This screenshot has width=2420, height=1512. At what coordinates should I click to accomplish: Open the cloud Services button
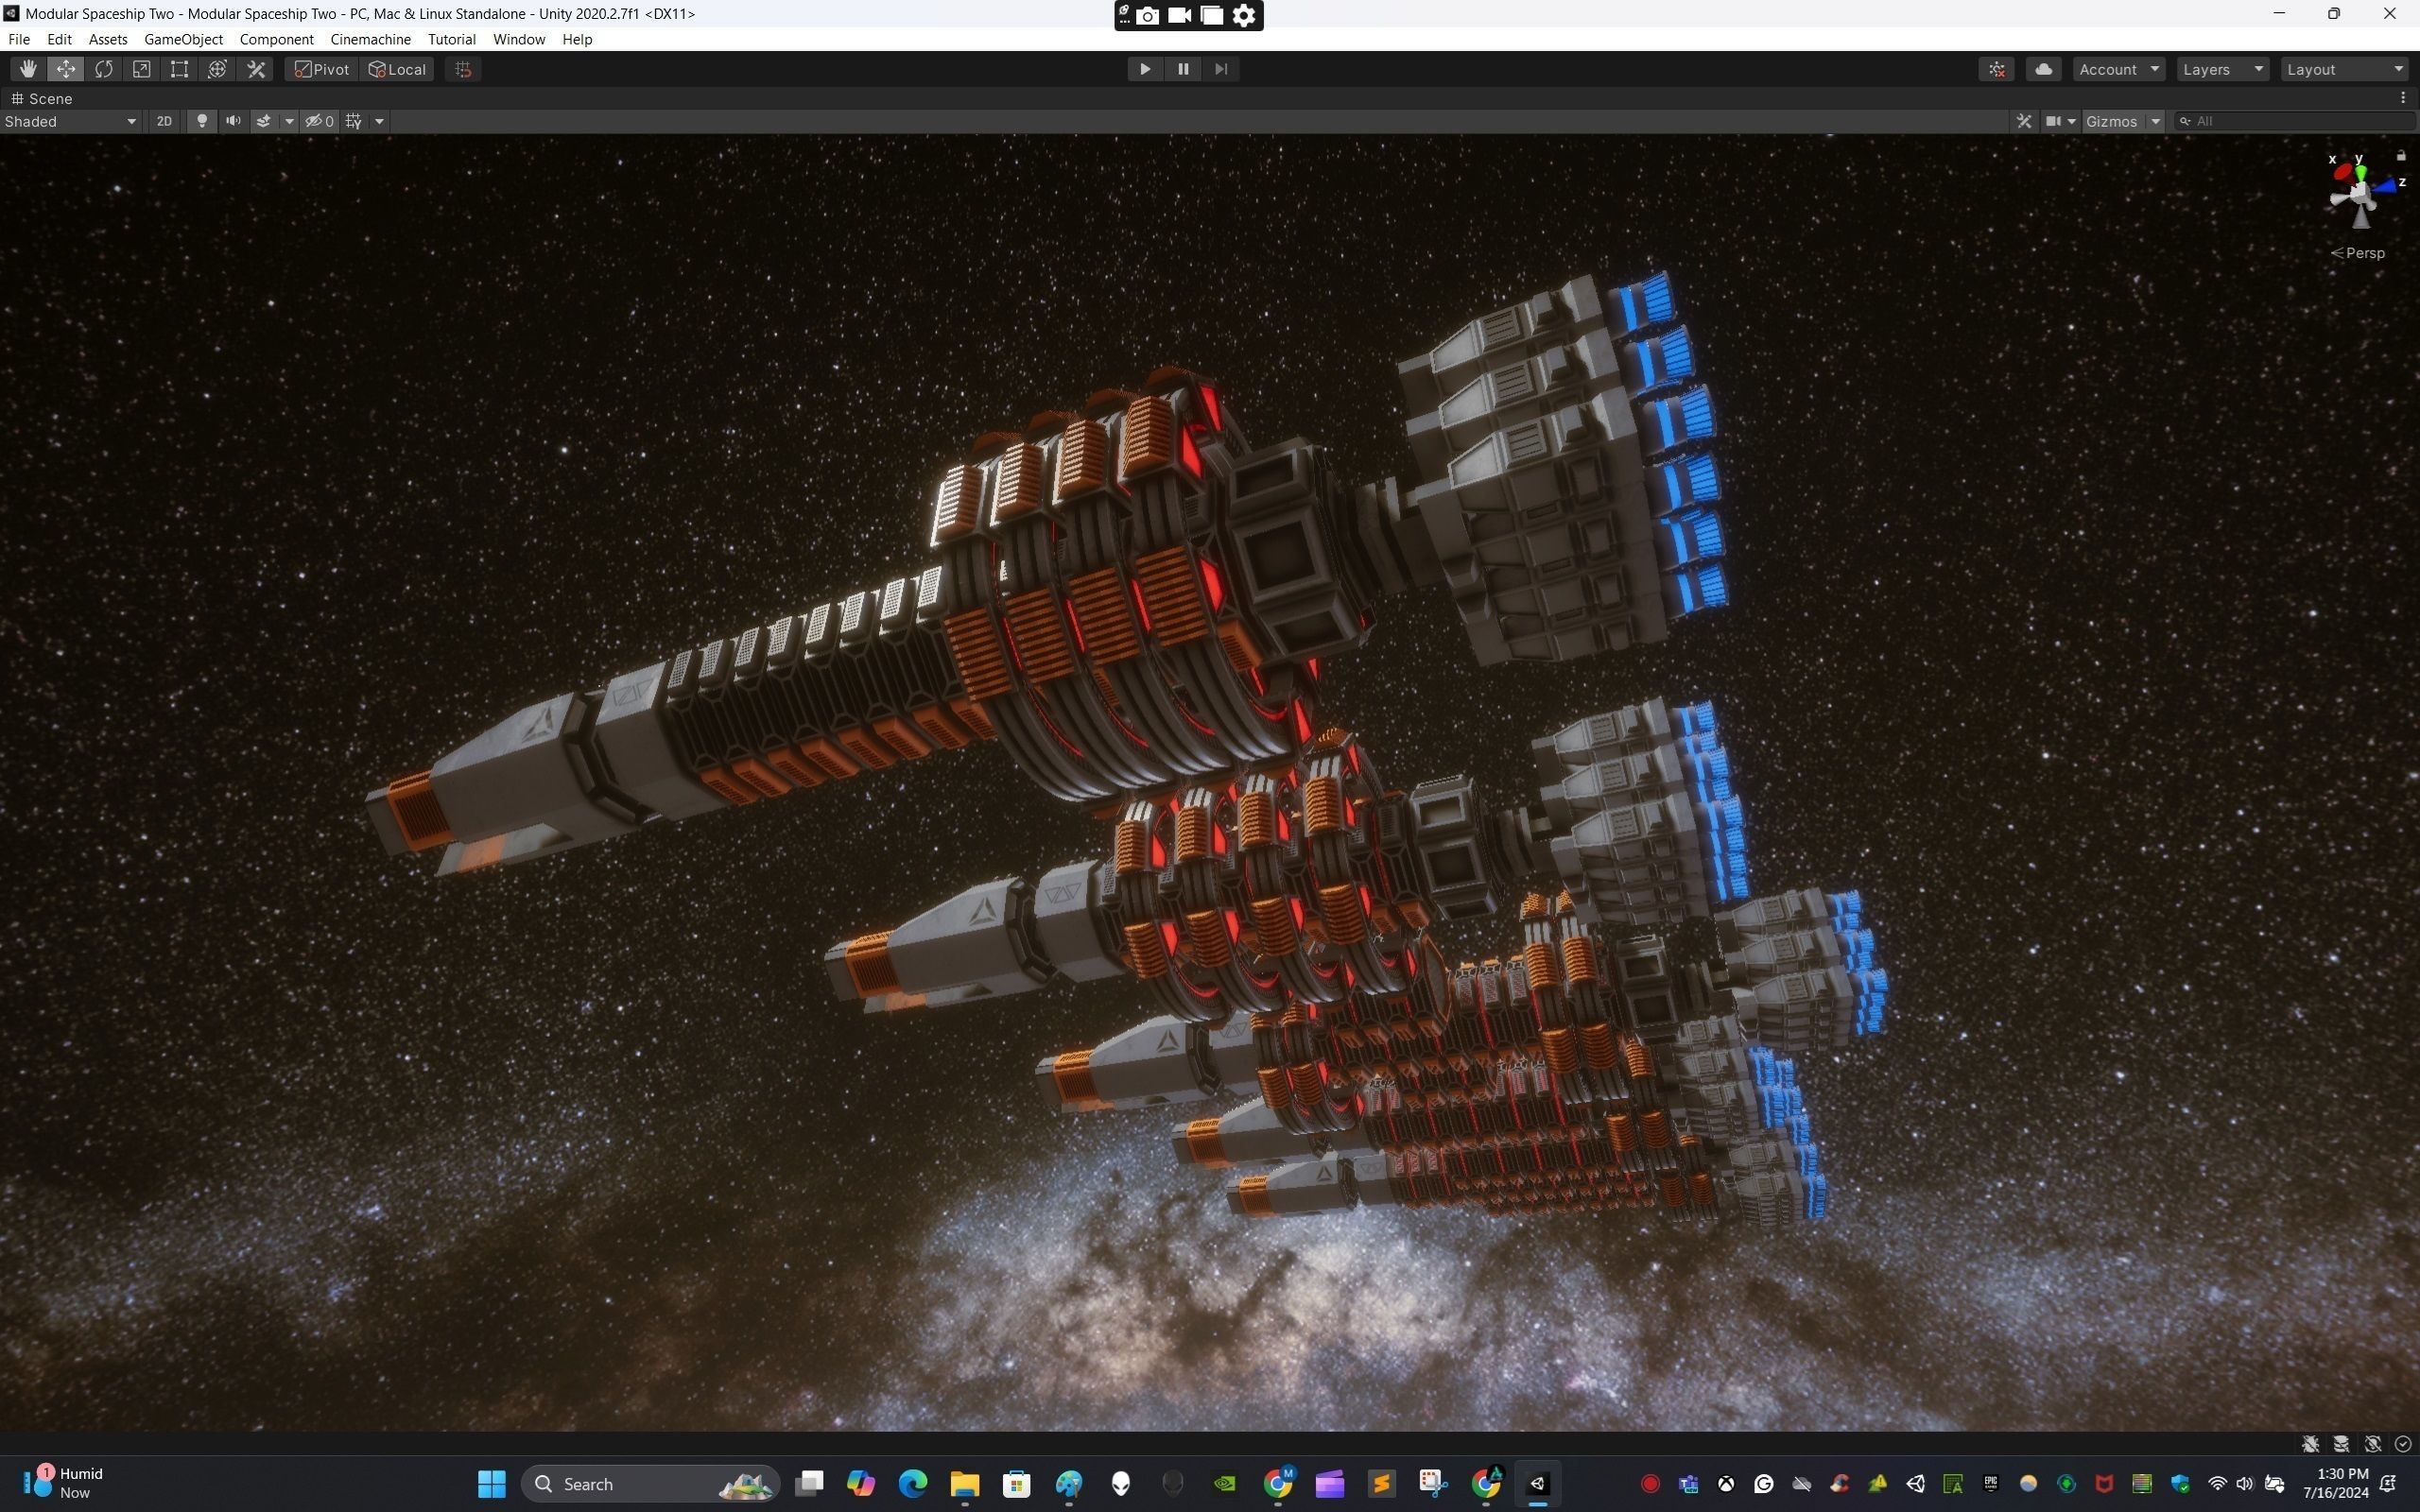(2044, 69)
